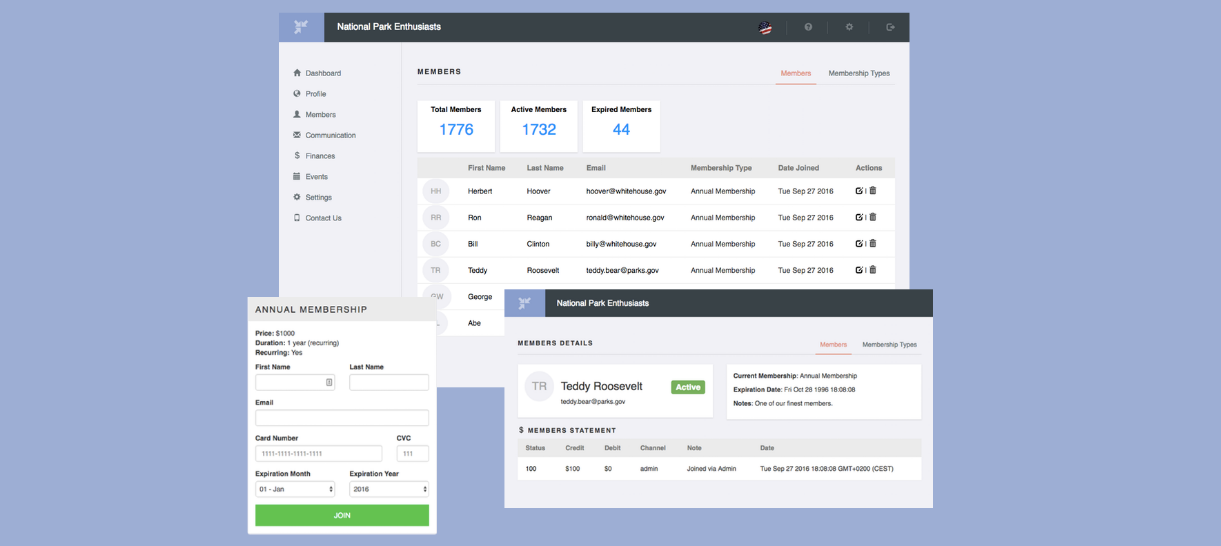Delete member Ron Reagan
Viewport: 1221px width, 546px height.
873,217
